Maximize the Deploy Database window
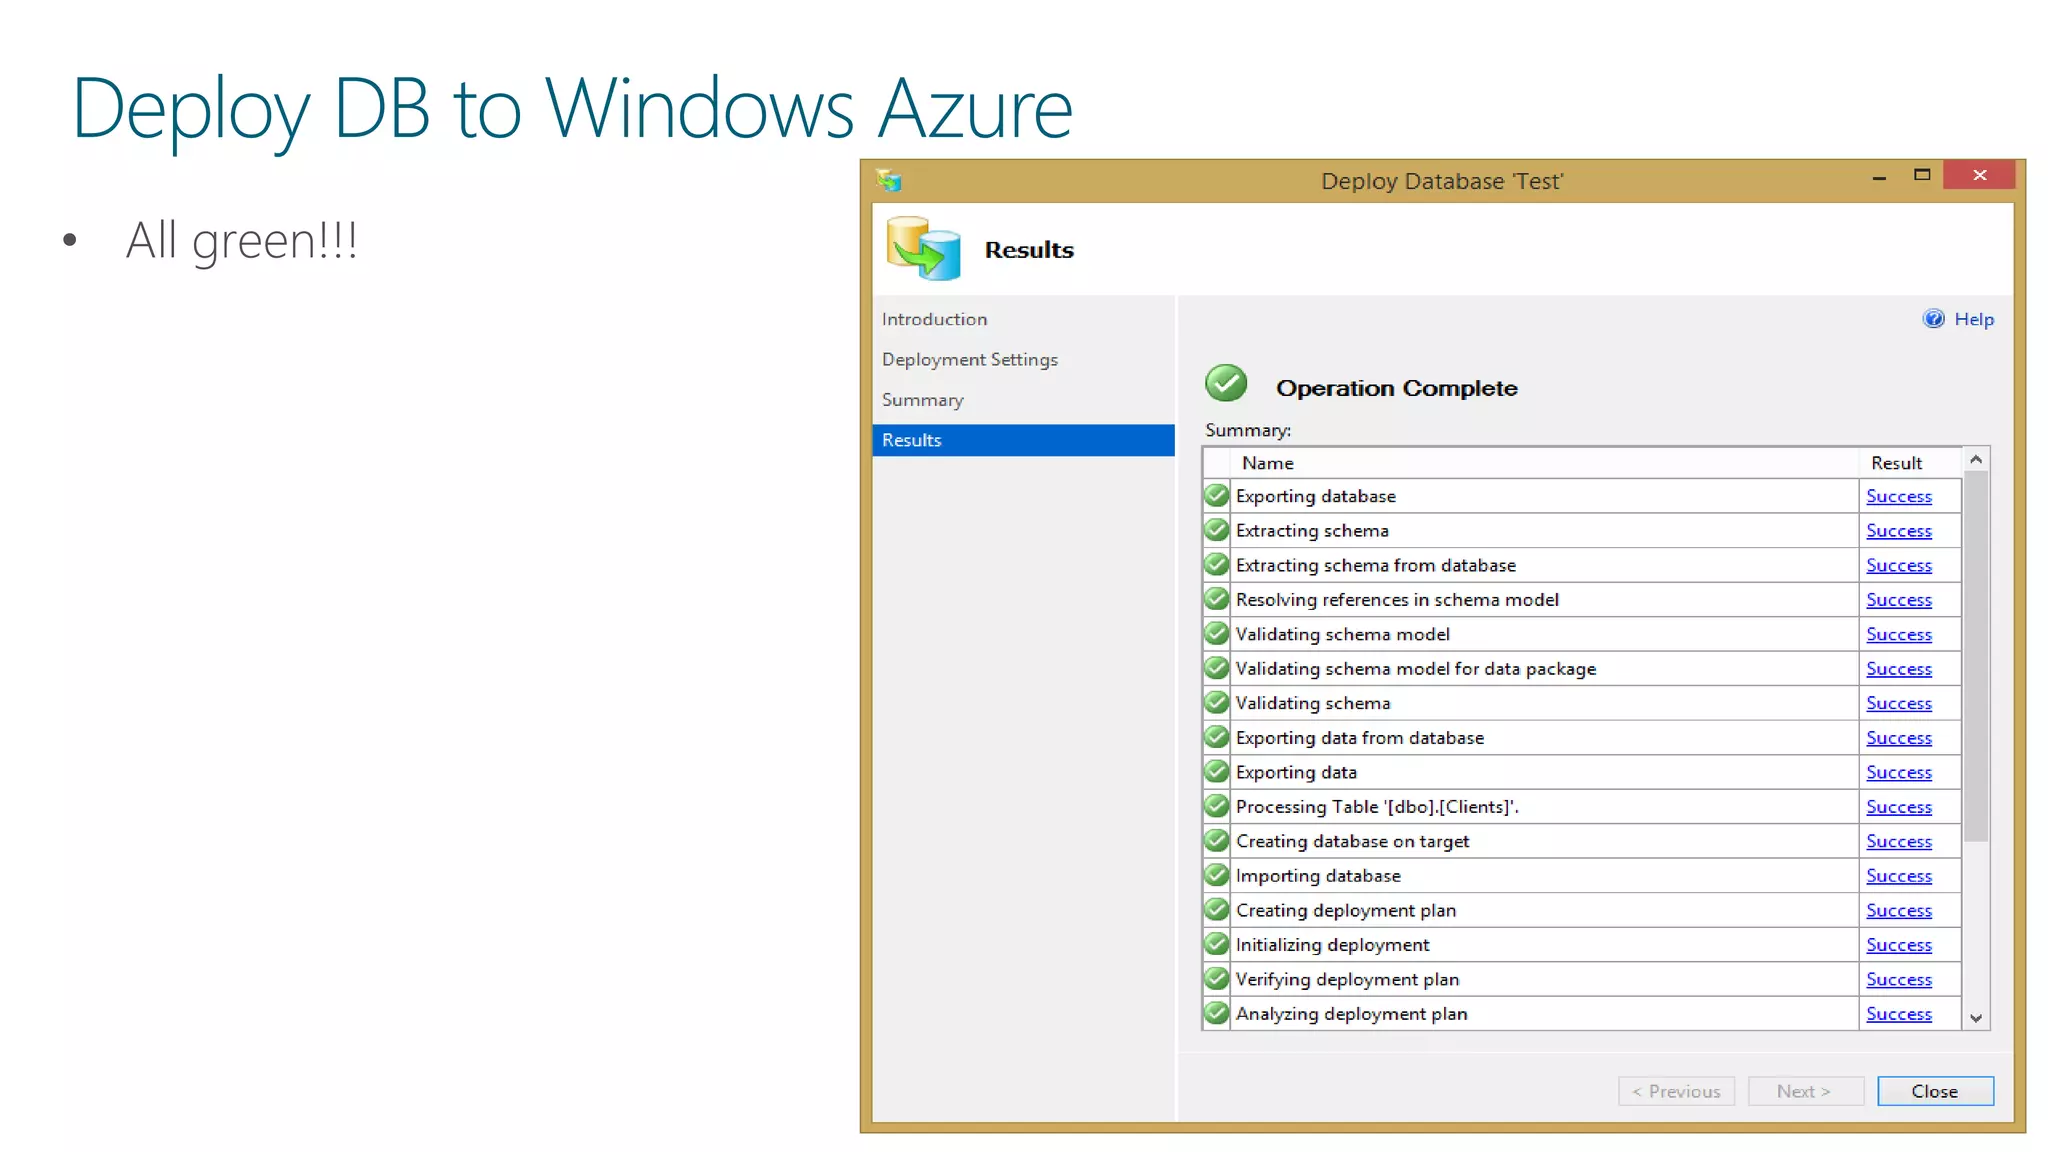2048x1152 pixels. 1922,175
